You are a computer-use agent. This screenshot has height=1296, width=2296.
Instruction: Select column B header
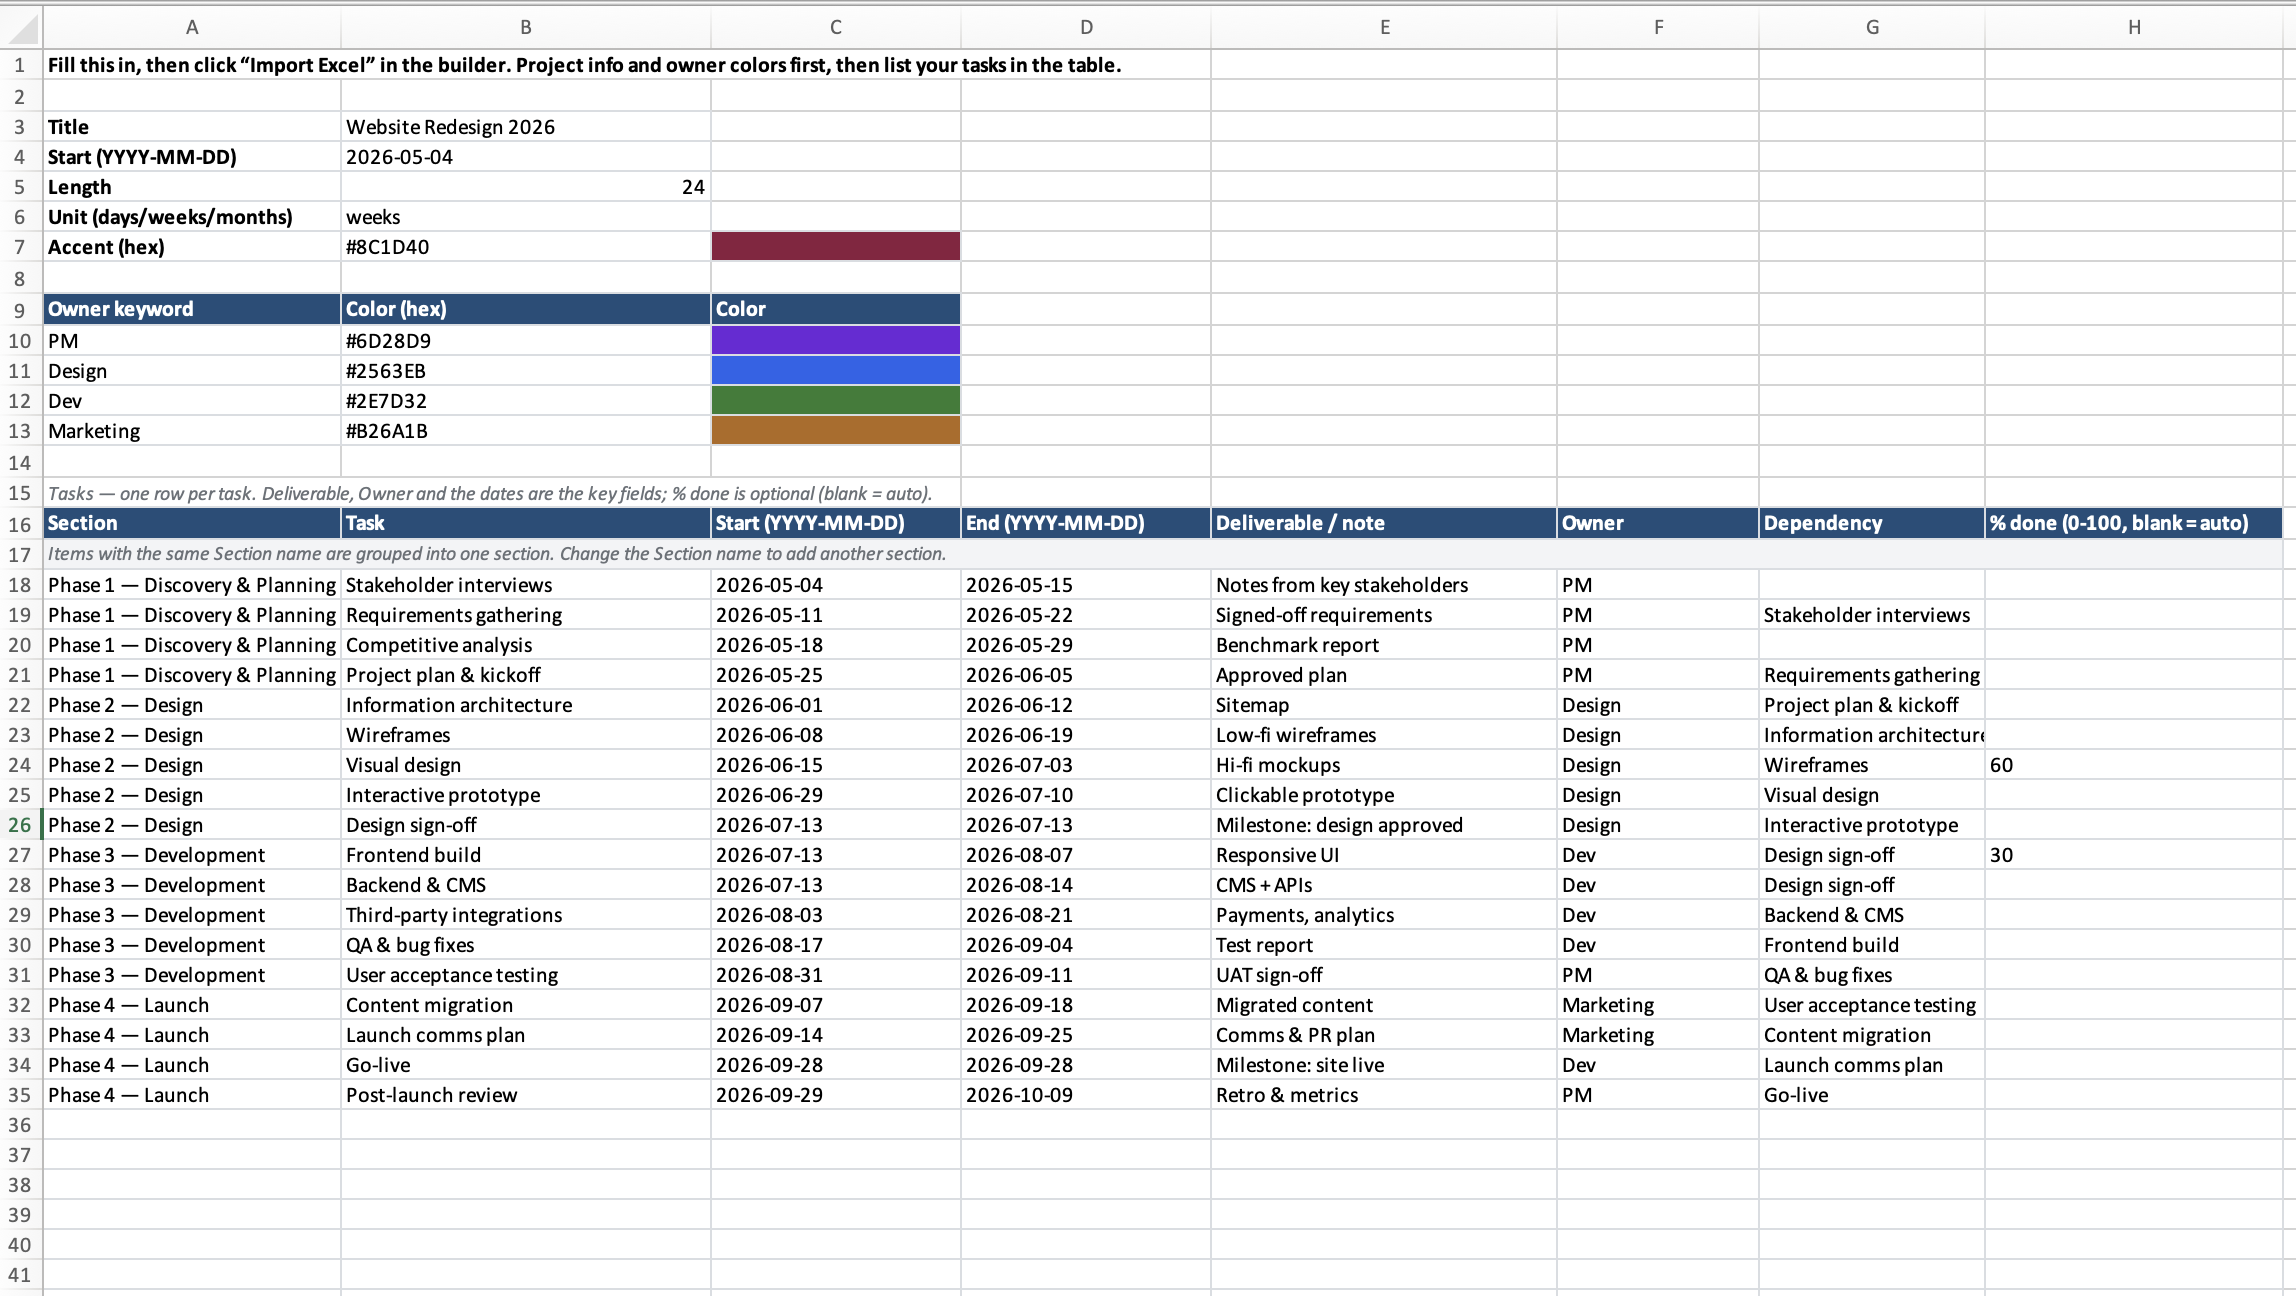pyautogui.click(x=526, y=28)
